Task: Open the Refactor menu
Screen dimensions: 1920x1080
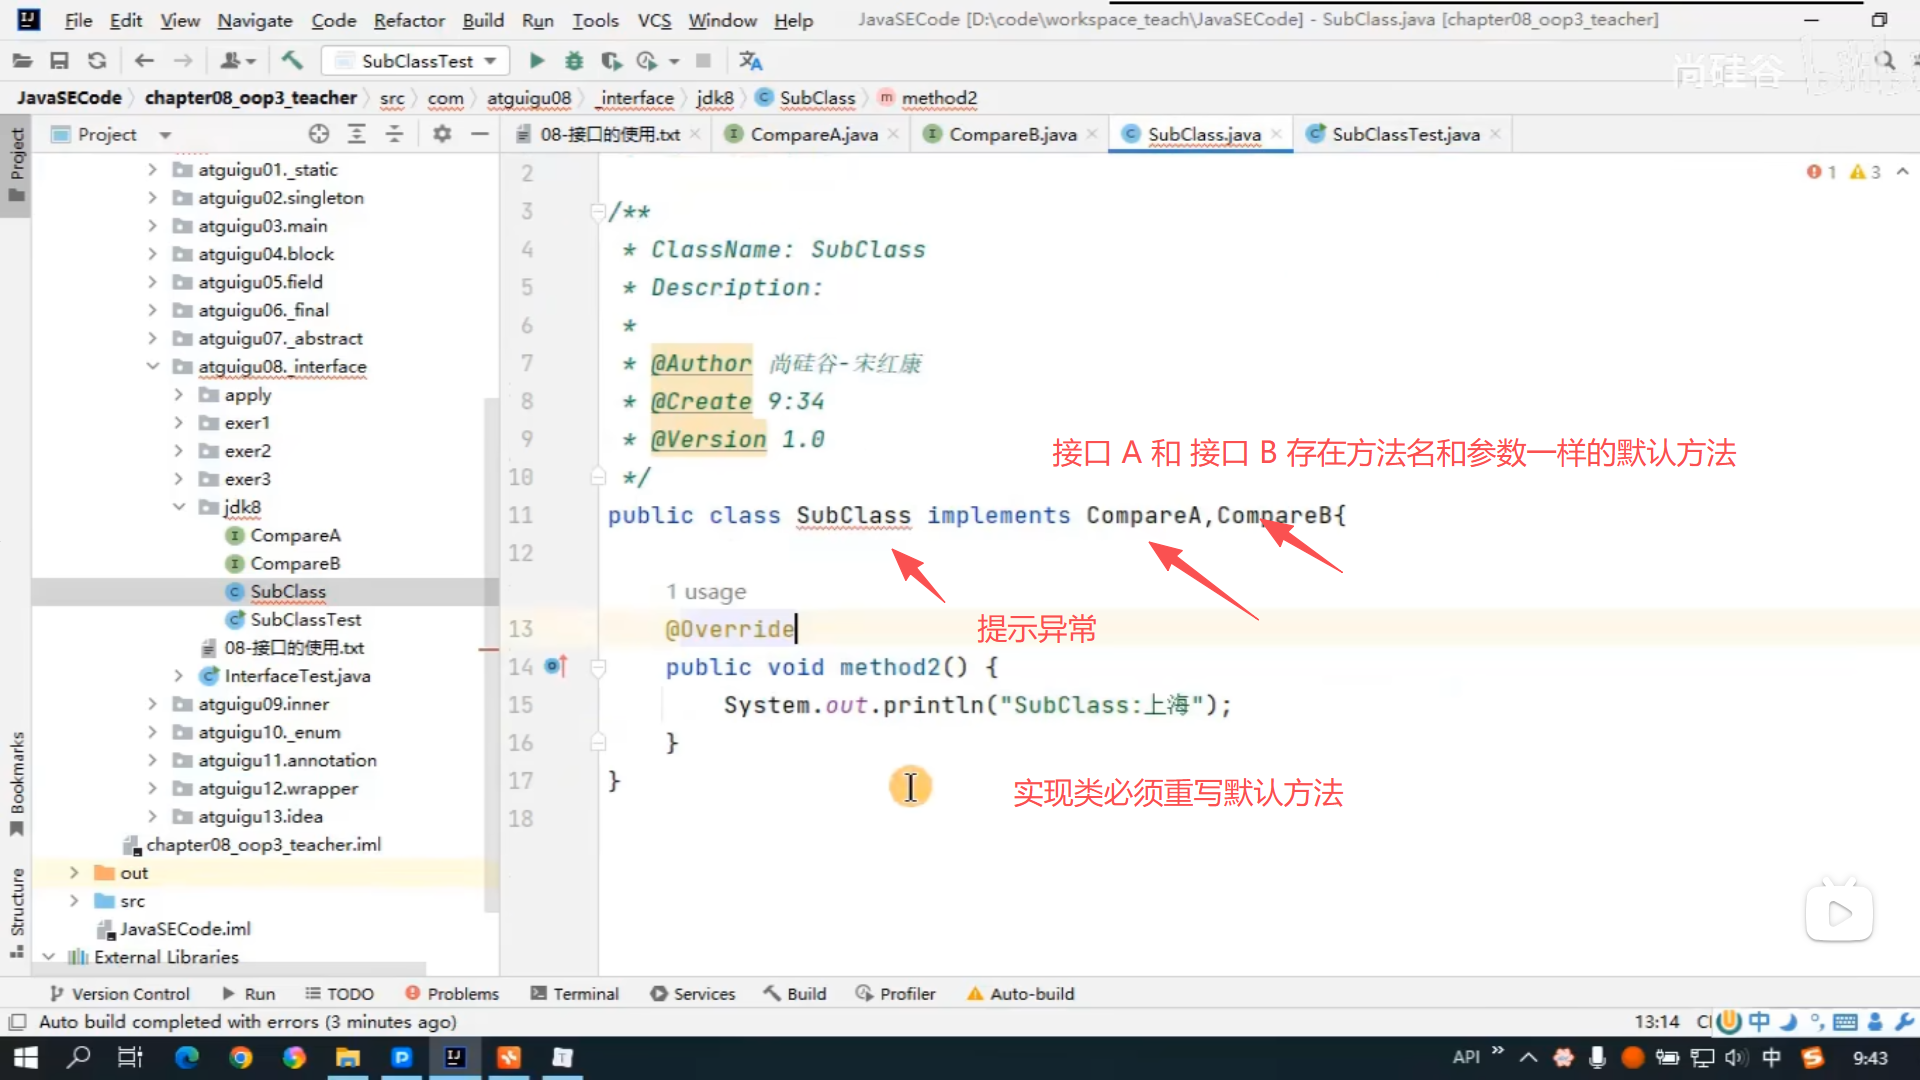Action: (408, 20)
